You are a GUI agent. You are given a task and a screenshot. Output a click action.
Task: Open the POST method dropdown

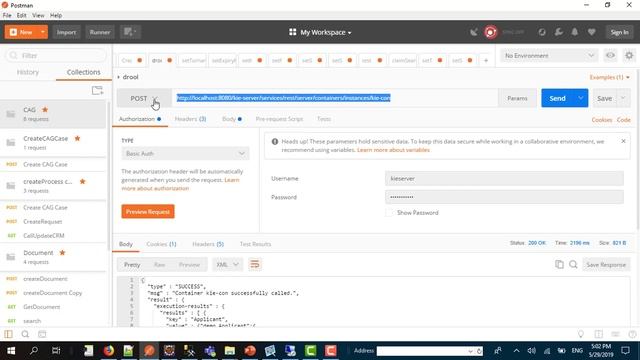coord(144,98)
